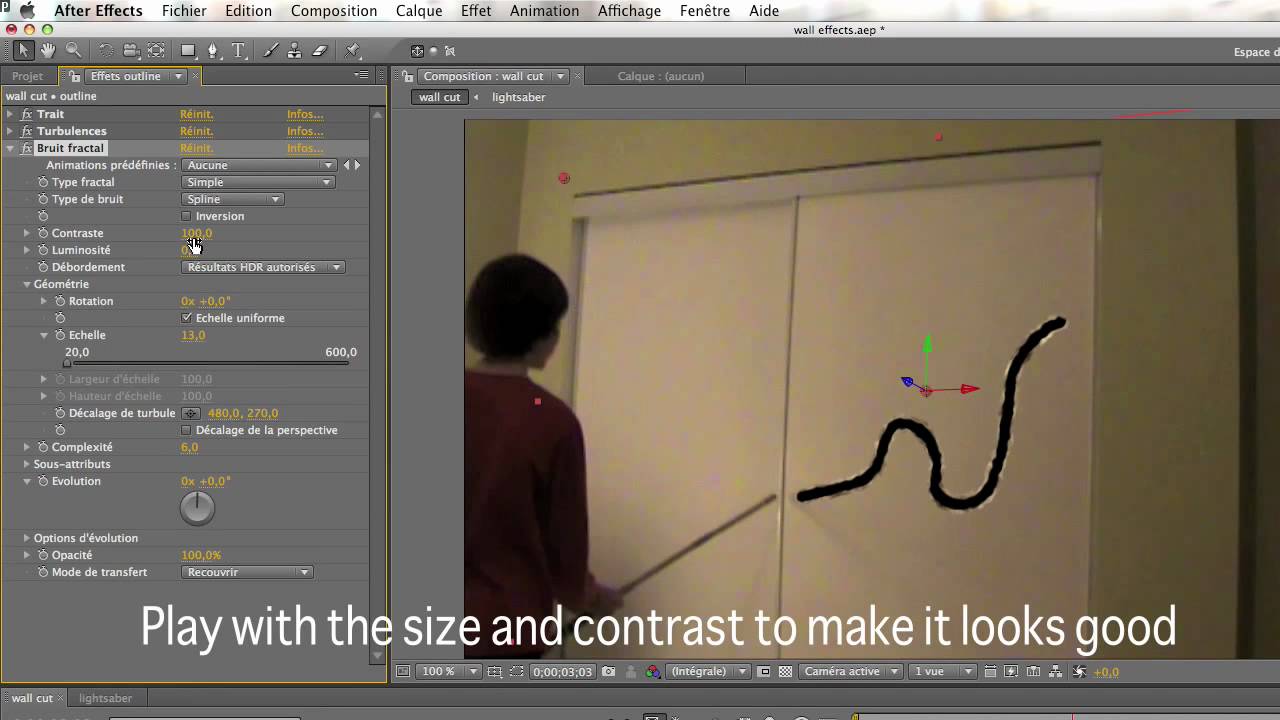Toggle the Echelle stopwatch
1280x720 pixels.
tap(60, 335)
